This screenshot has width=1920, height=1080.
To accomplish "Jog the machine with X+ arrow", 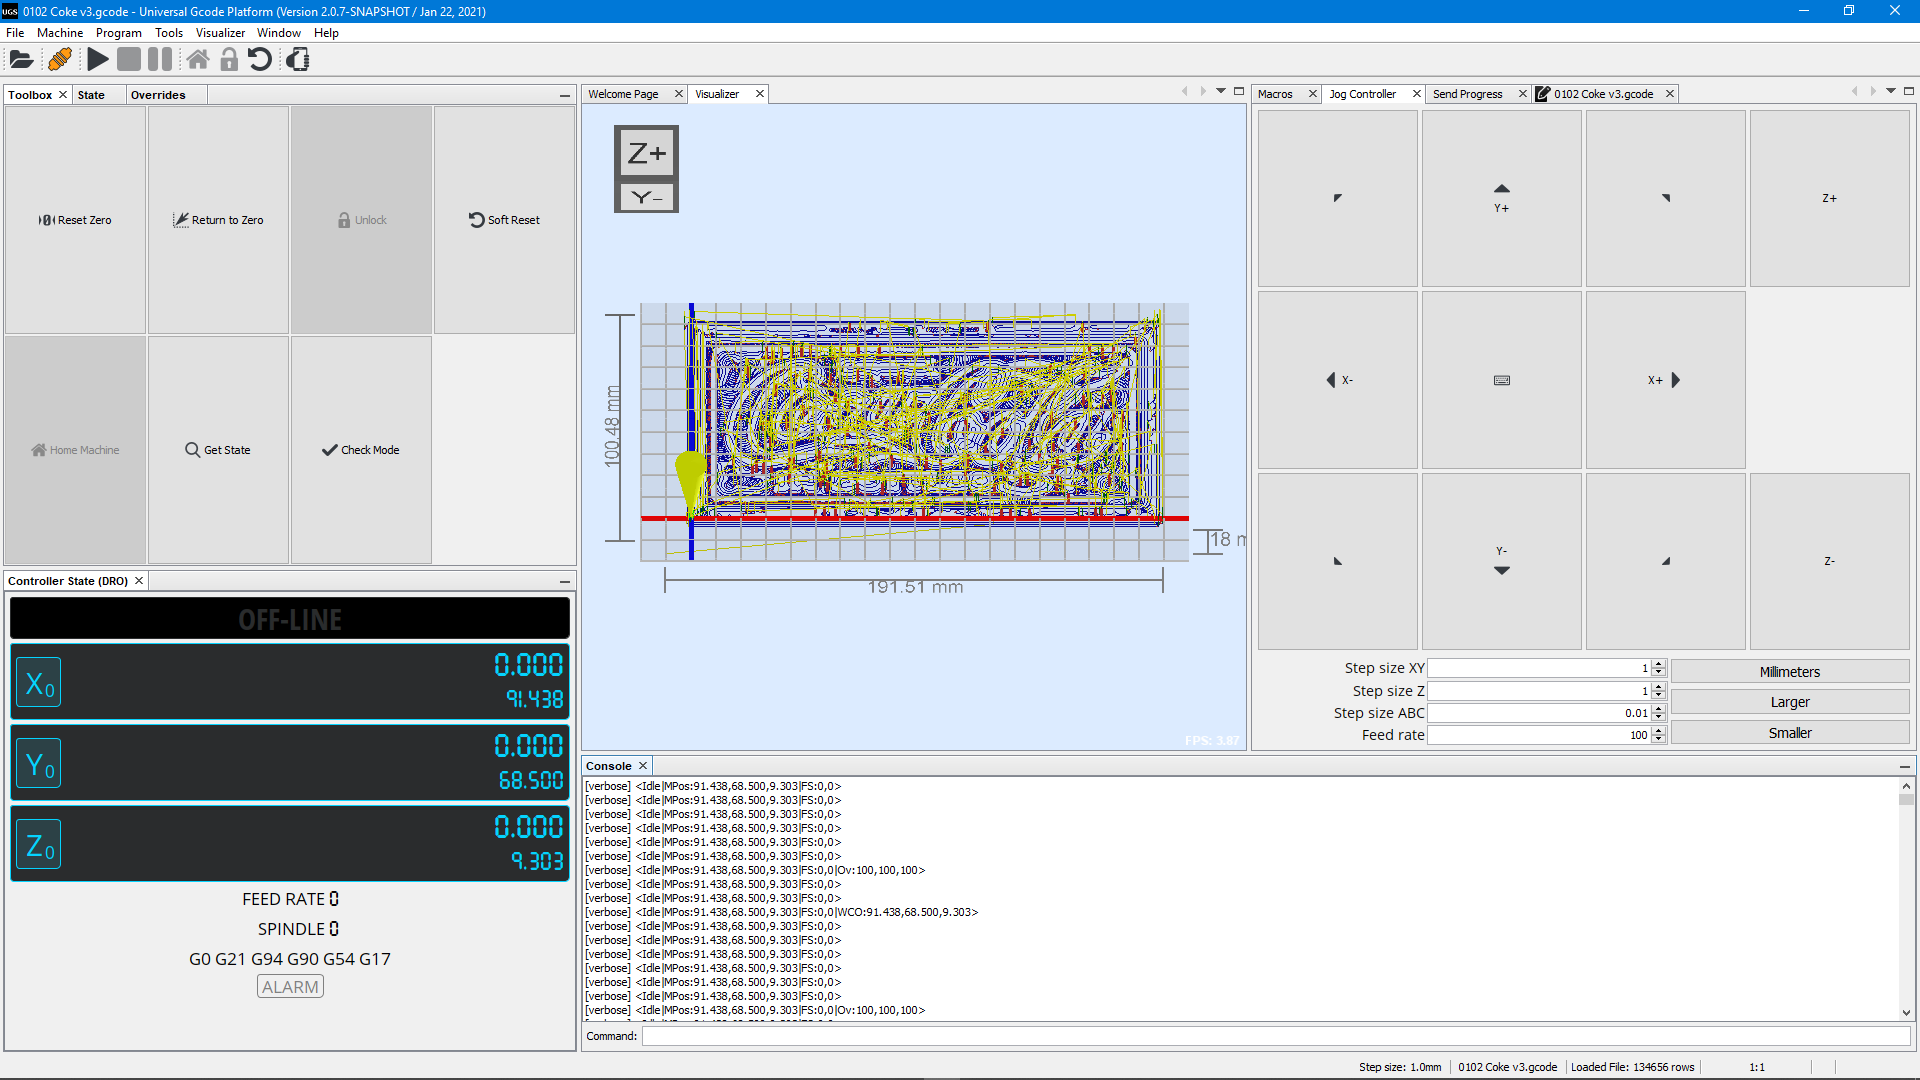I will click(1665, 380).
